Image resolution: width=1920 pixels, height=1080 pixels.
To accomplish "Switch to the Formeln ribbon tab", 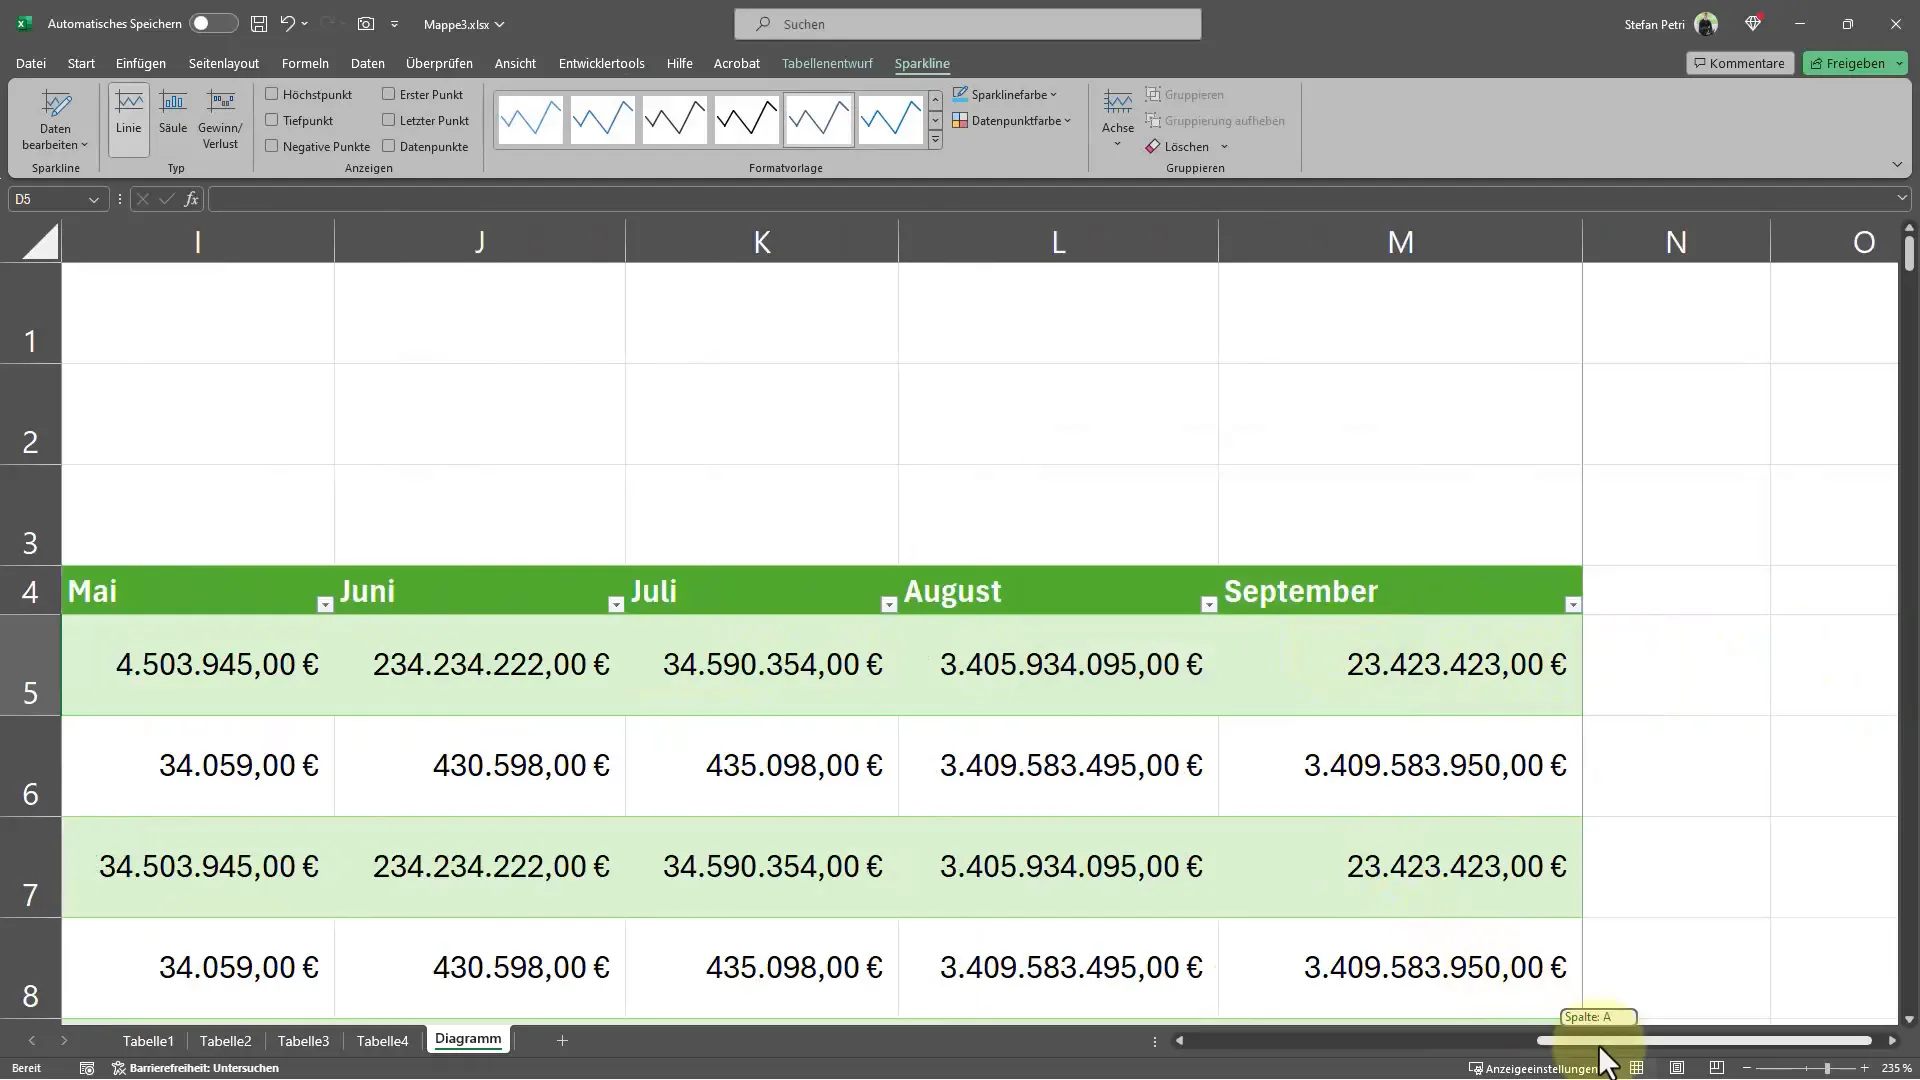I will pos(305,63).
